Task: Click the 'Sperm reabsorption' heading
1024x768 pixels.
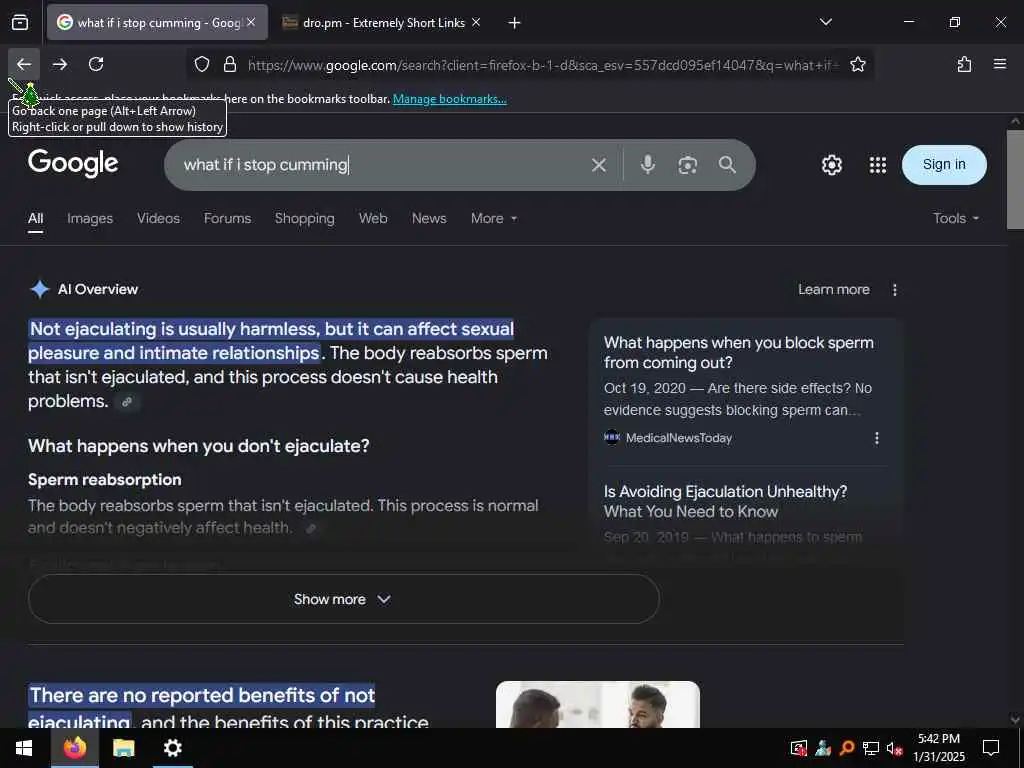Action: tap(104, 479)
